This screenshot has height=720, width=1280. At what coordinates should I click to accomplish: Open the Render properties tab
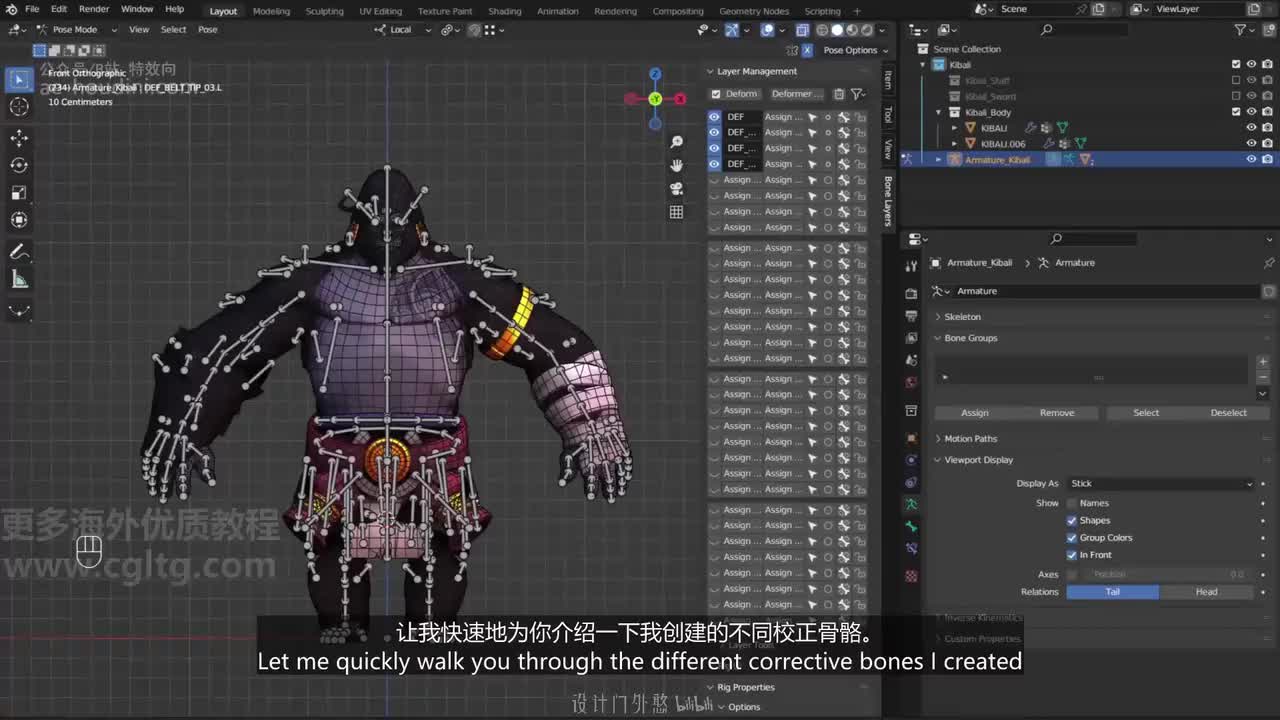coord(911,294)
